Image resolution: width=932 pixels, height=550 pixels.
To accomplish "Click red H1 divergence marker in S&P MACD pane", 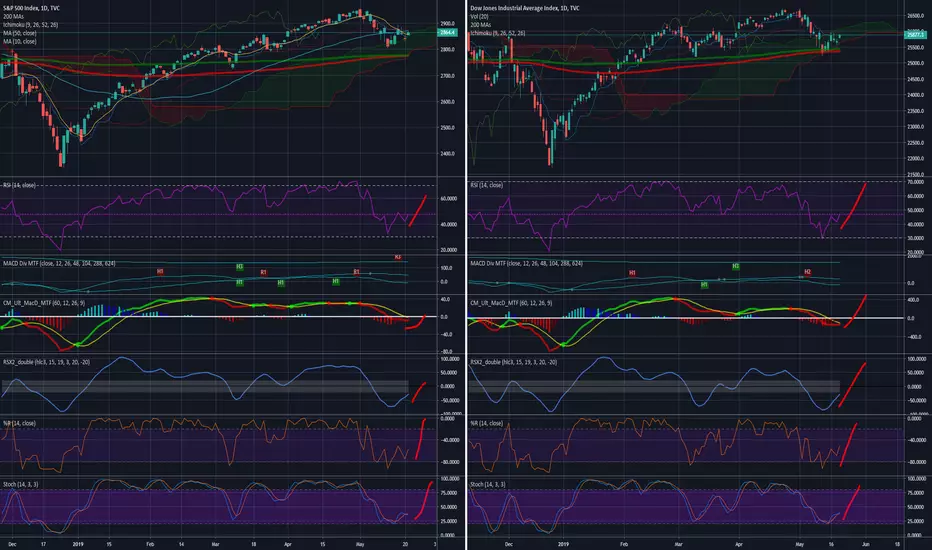I will (x=160, y=272).
